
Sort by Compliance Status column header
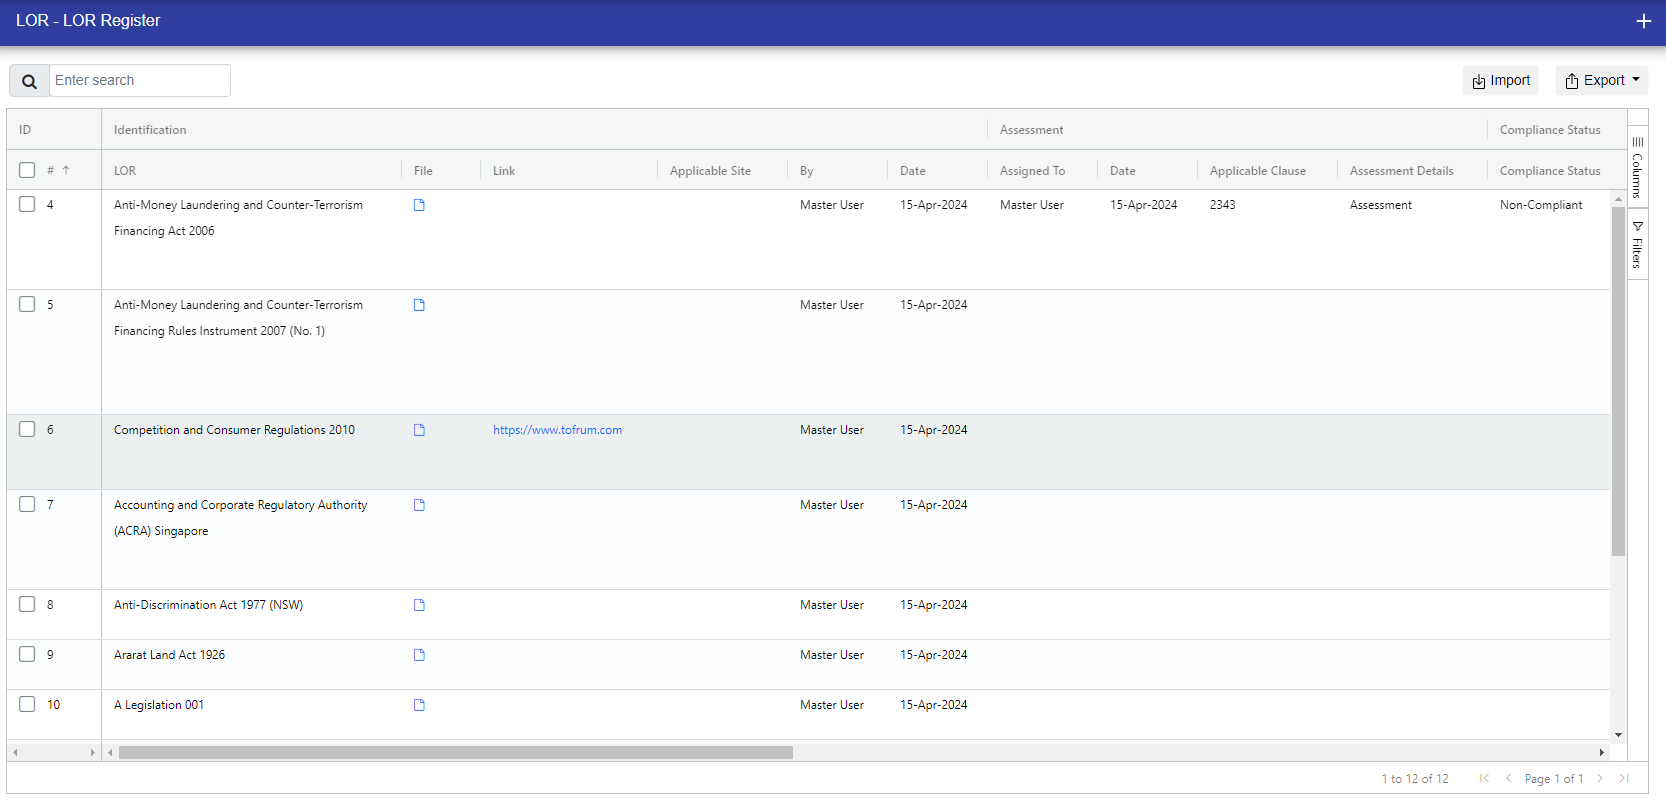(x=1549, y=171)
